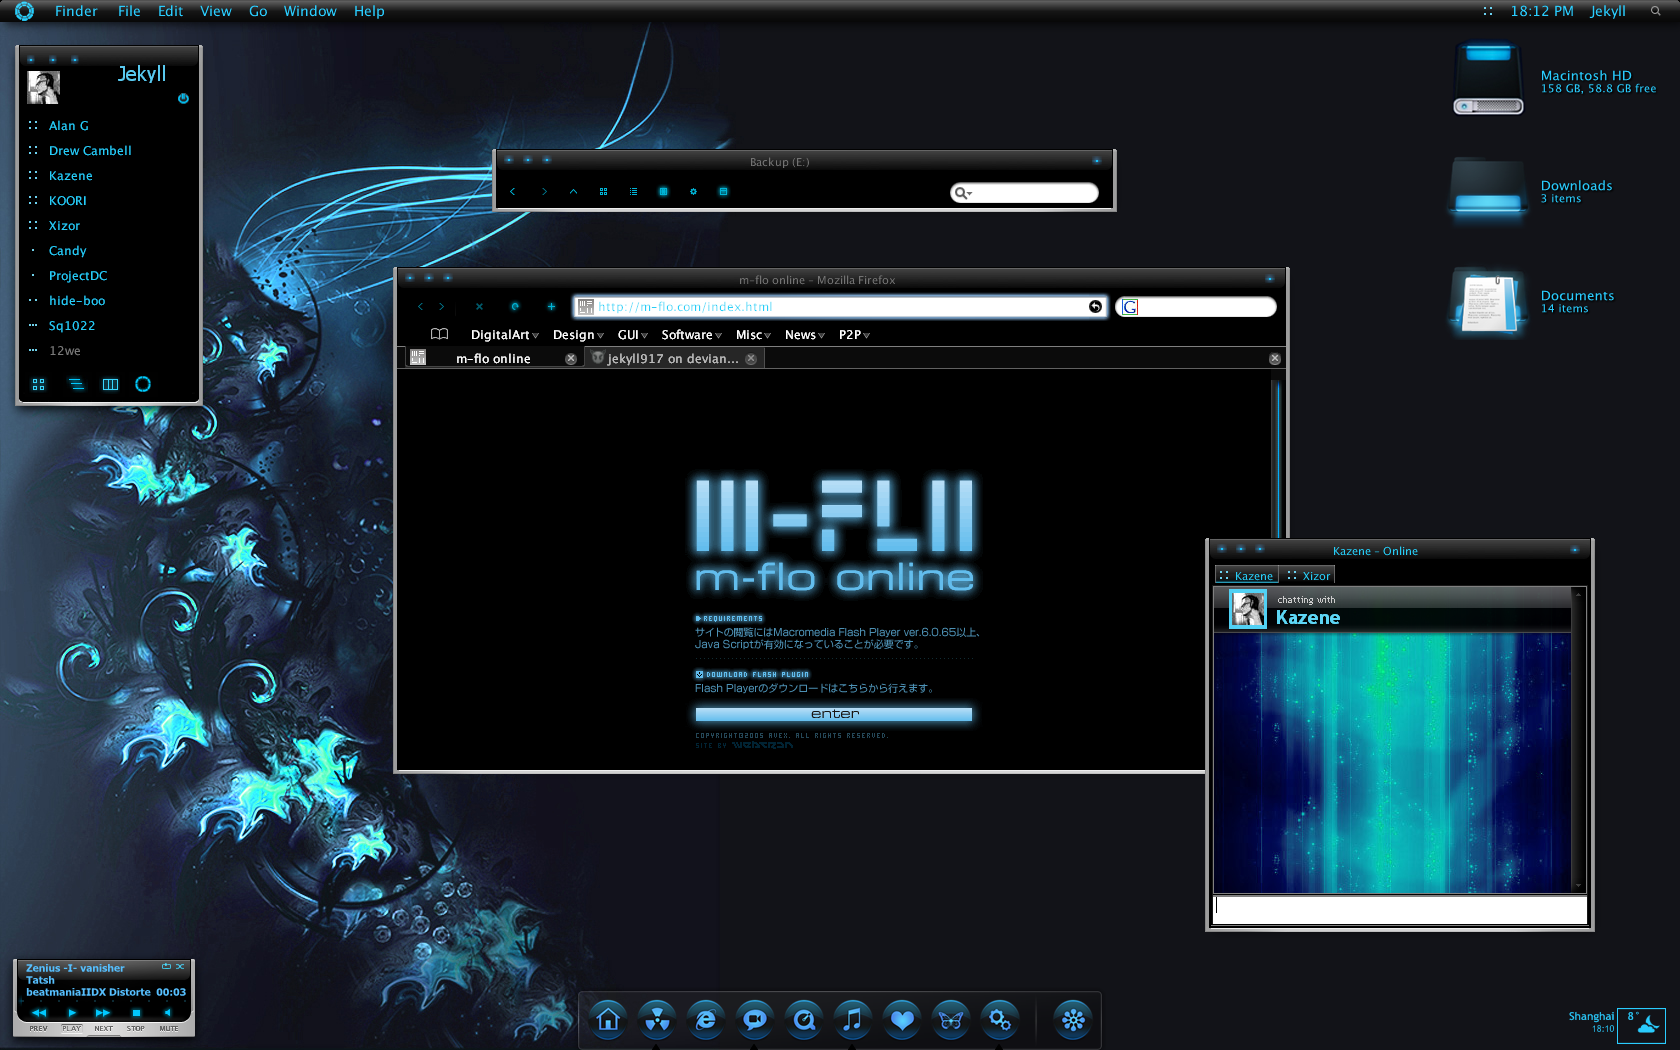Select contact Candy in buddy list

coord(68,251)
